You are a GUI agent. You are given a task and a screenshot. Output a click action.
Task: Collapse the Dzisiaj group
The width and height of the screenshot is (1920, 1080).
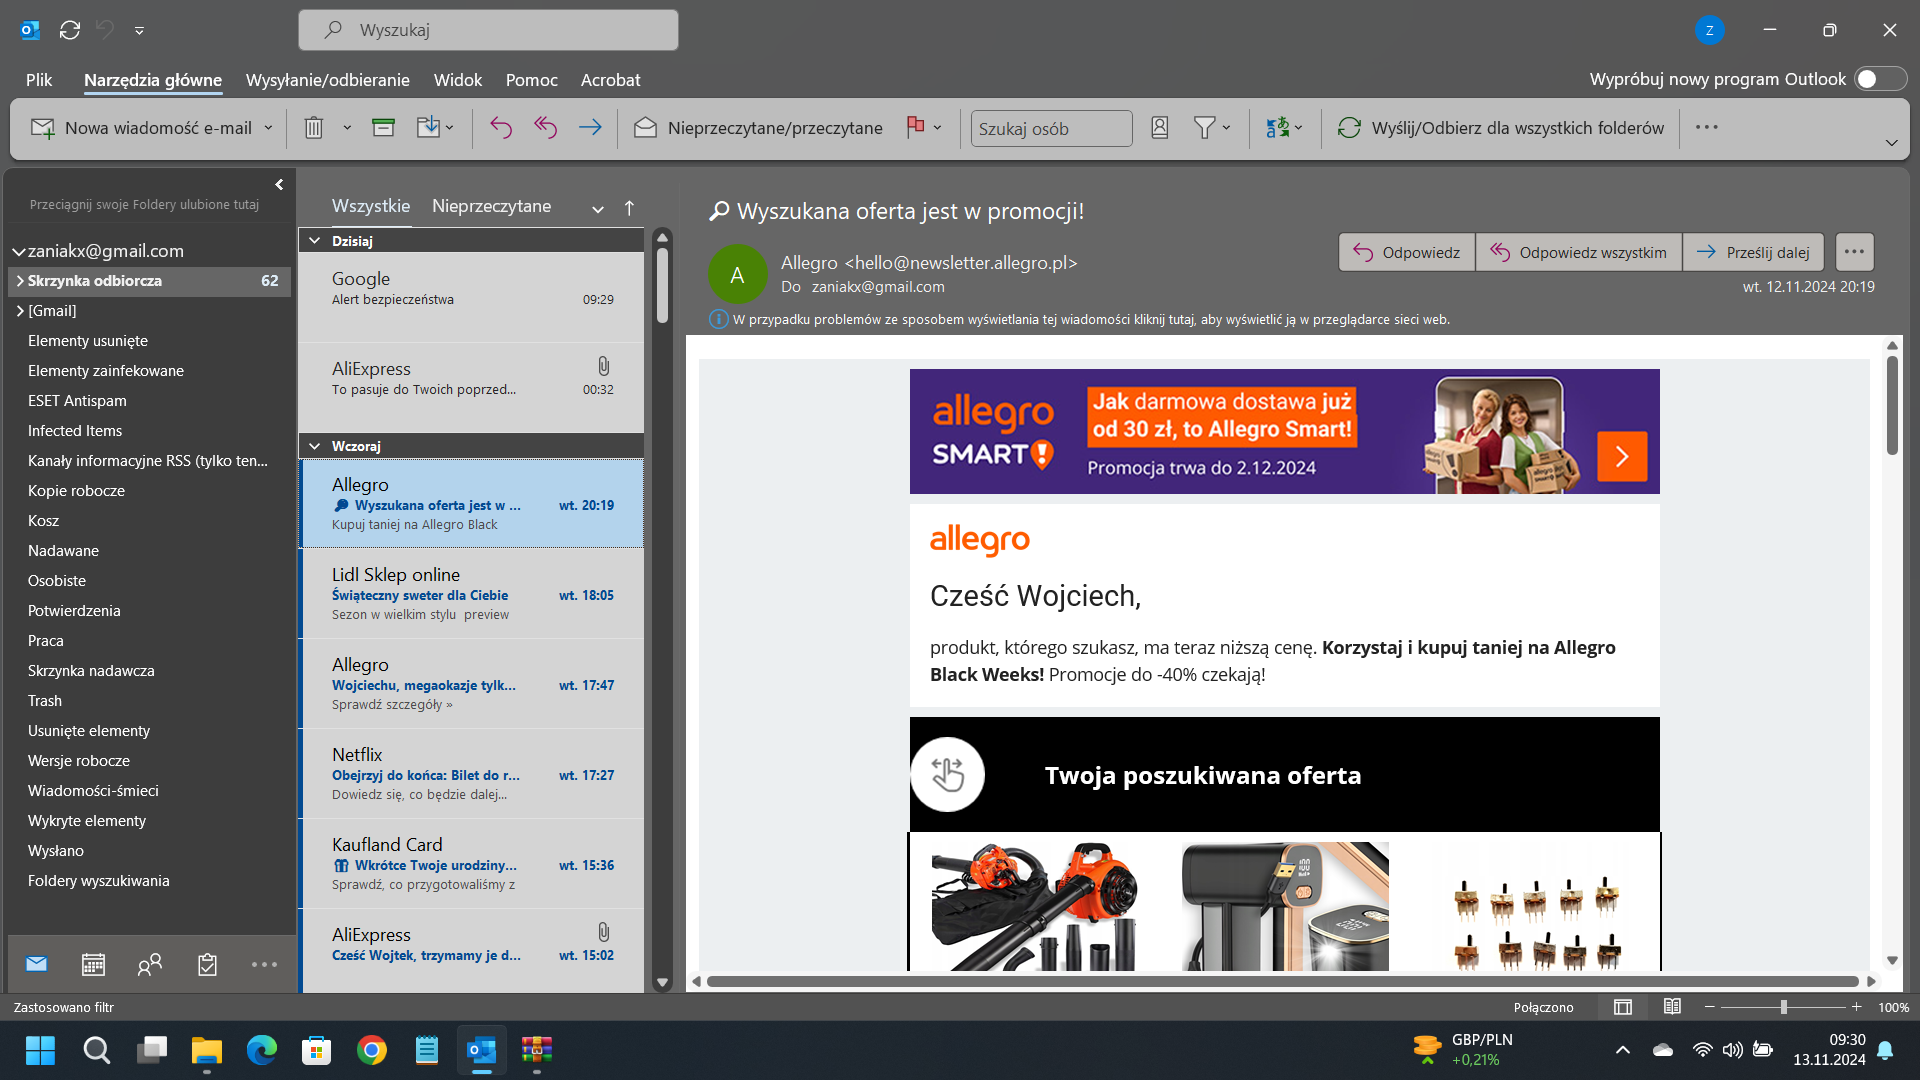(x=315, y=241)
